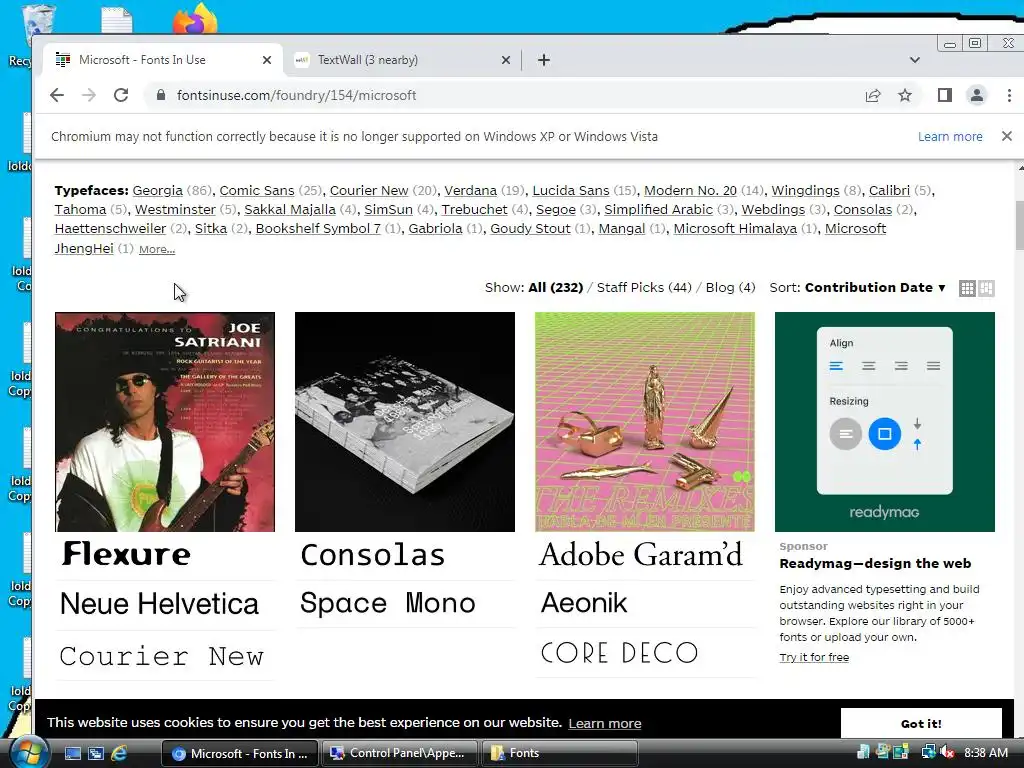Viewport: 1024px width, 768px height.
Task: Open the Calibri typeface link
Action: coord(889,191)
